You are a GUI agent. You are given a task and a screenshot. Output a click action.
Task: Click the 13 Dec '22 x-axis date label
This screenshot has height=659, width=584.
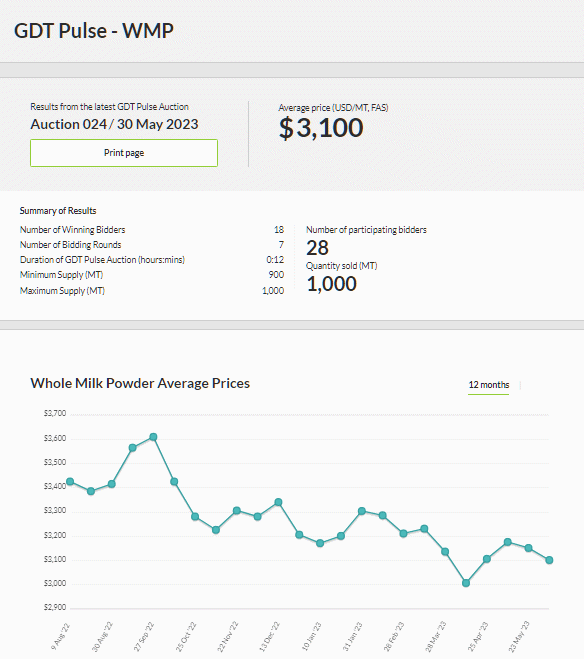(269, 637)
